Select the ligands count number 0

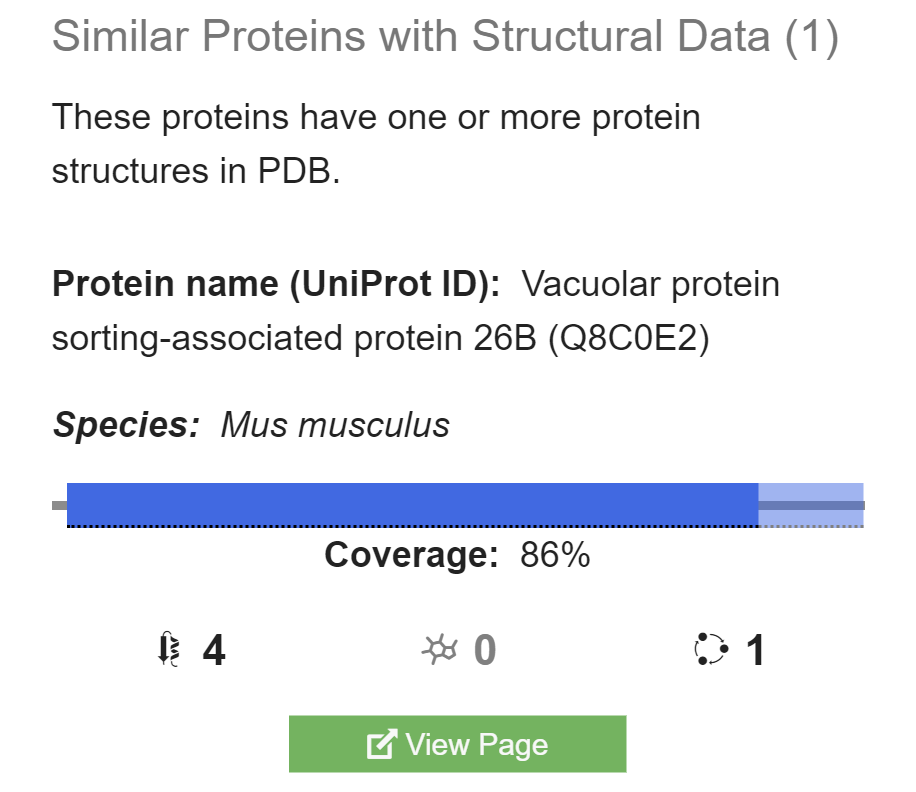coord(485,651)
